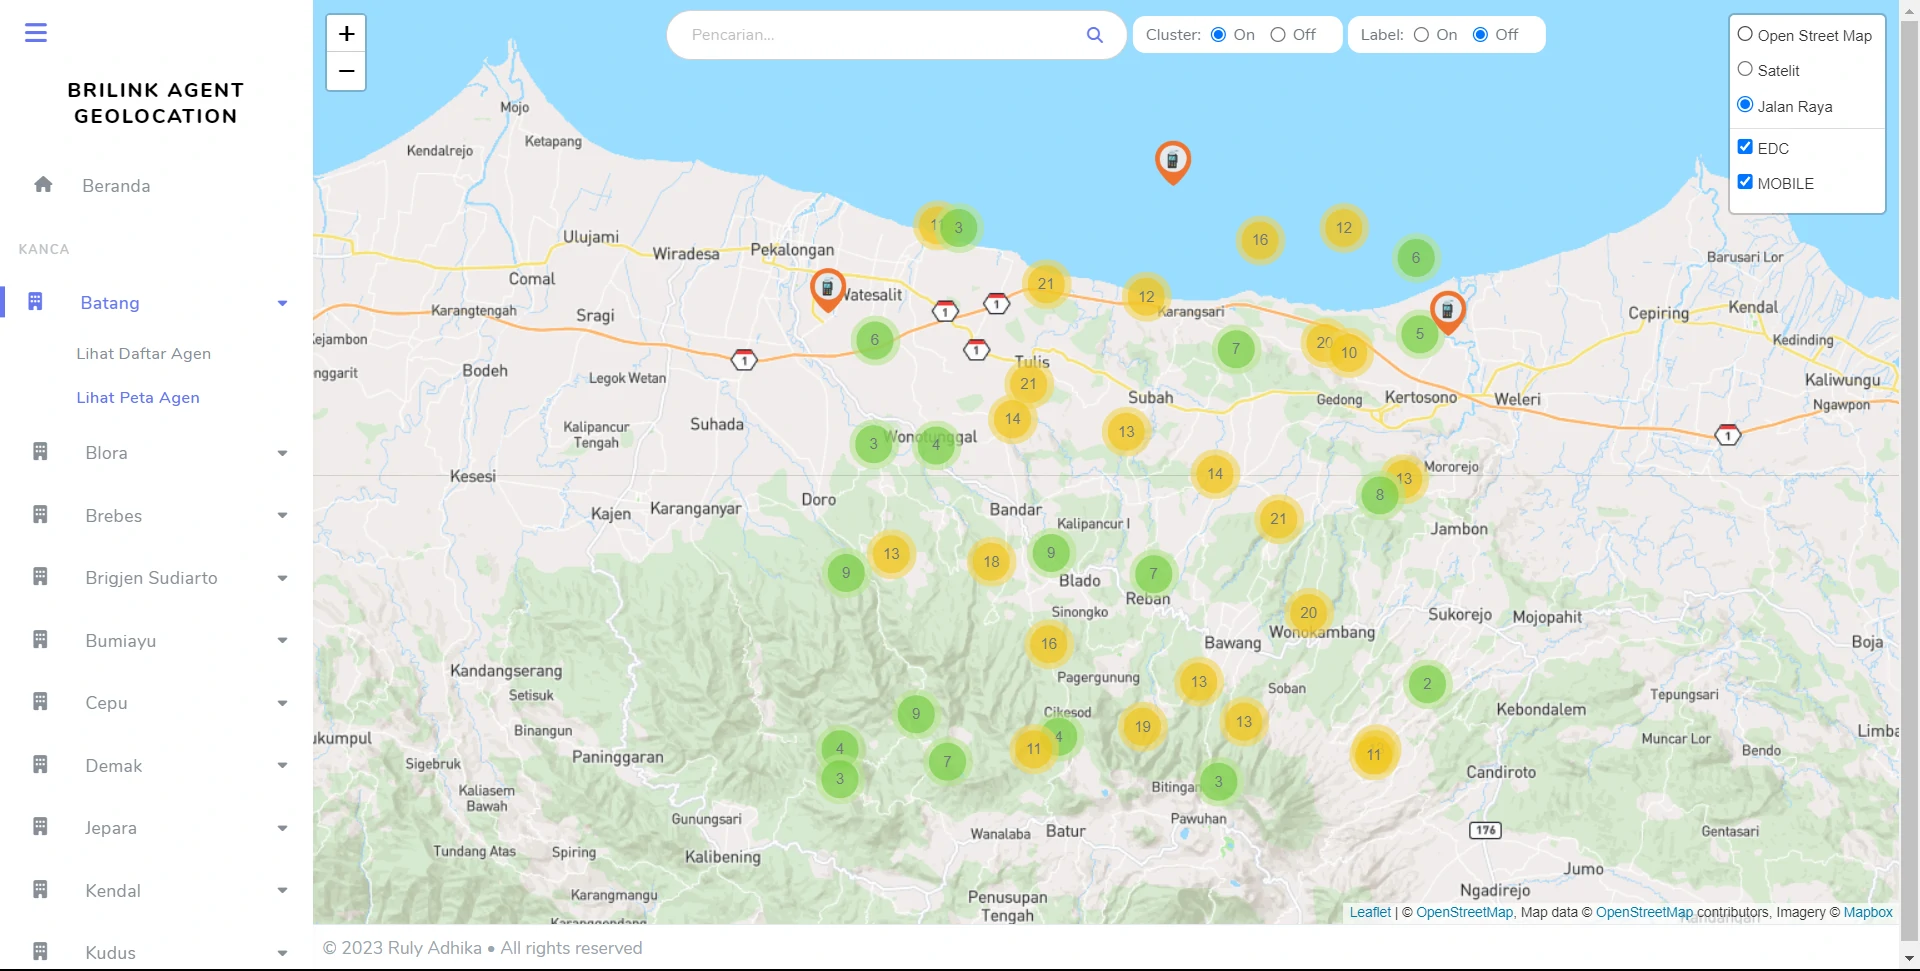Open the cluster of 18 near Bandar
The height and width of the screenshot is (971, 1920).
click(991, 561)
